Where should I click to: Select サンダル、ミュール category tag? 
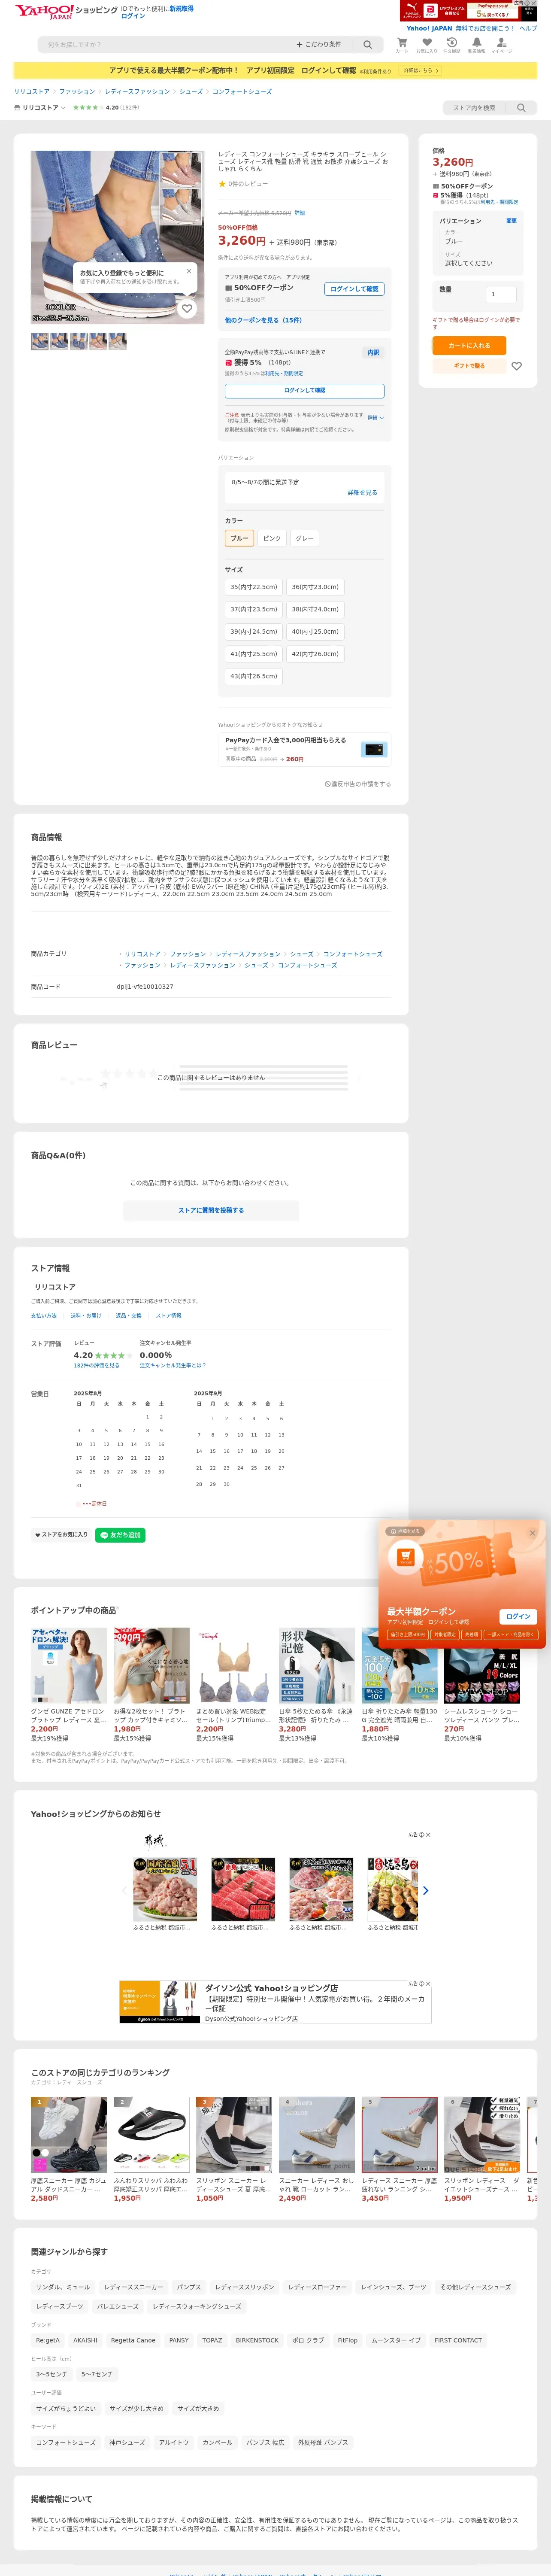[63, 2287]
